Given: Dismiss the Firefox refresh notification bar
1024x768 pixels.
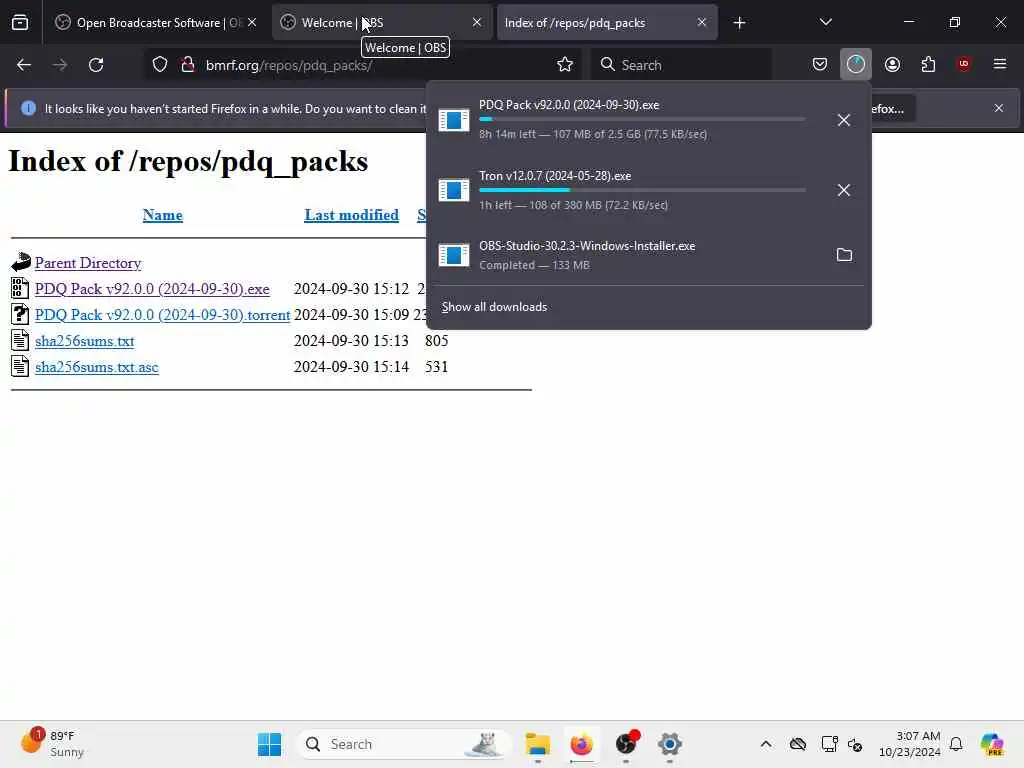Looking at the screenshot, I should 999,108.
